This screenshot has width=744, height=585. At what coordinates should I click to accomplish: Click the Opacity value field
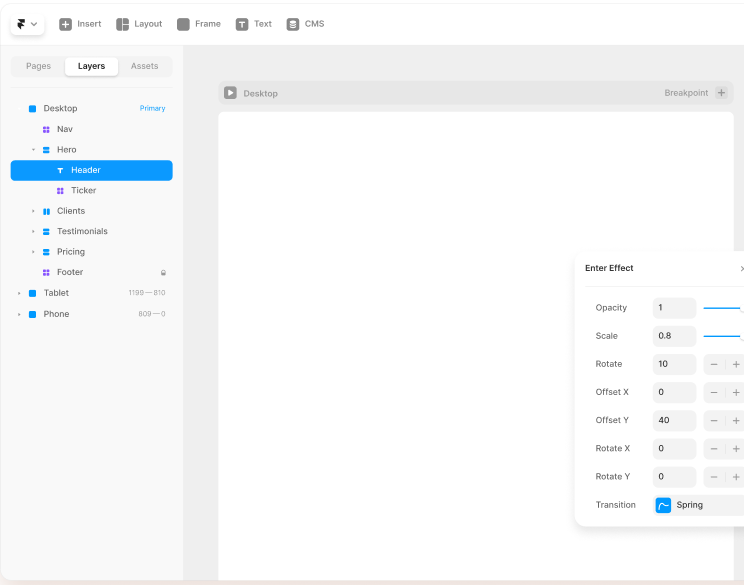click(674, 308)
